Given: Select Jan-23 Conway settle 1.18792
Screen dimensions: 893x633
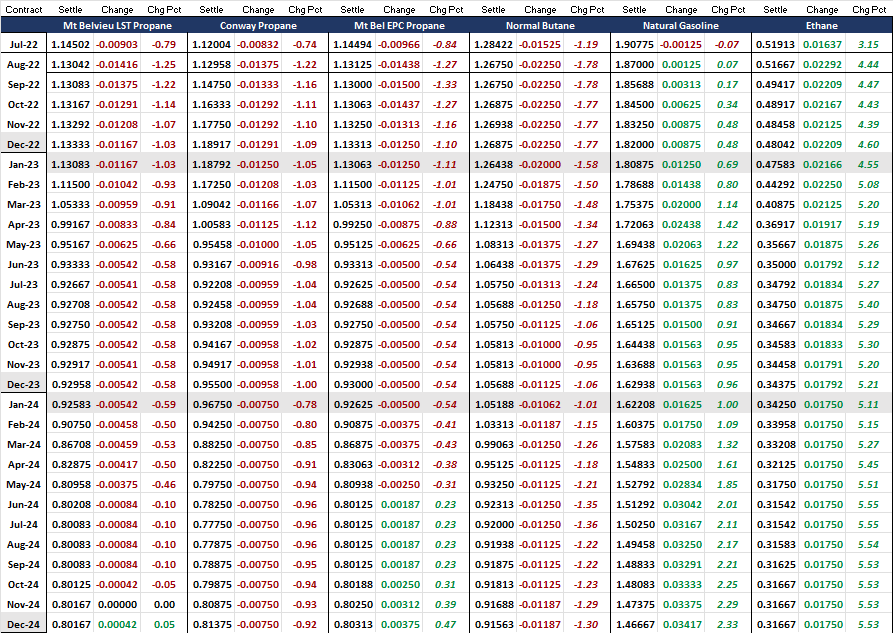Looking at the screenshot, I should [x=211, y=165].
